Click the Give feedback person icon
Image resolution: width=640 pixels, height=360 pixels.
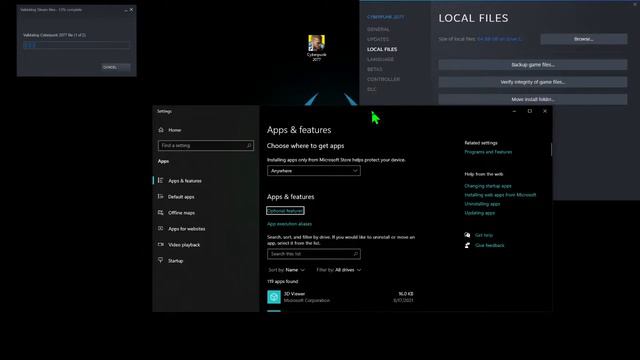(x=467, y=245)
